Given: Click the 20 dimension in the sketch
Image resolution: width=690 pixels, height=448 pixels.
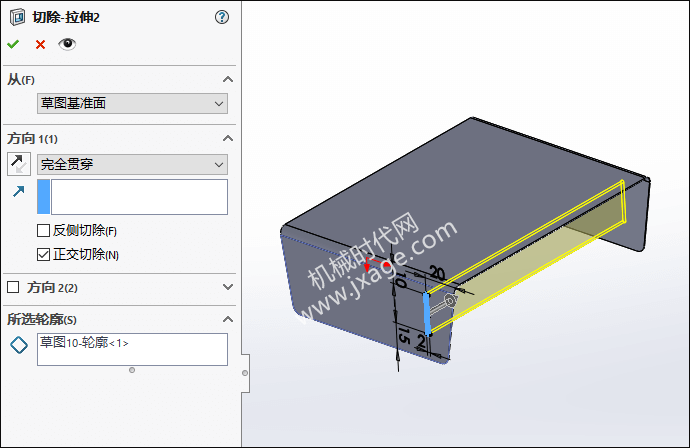Looking at the screenshot, I should coord(437,273).
